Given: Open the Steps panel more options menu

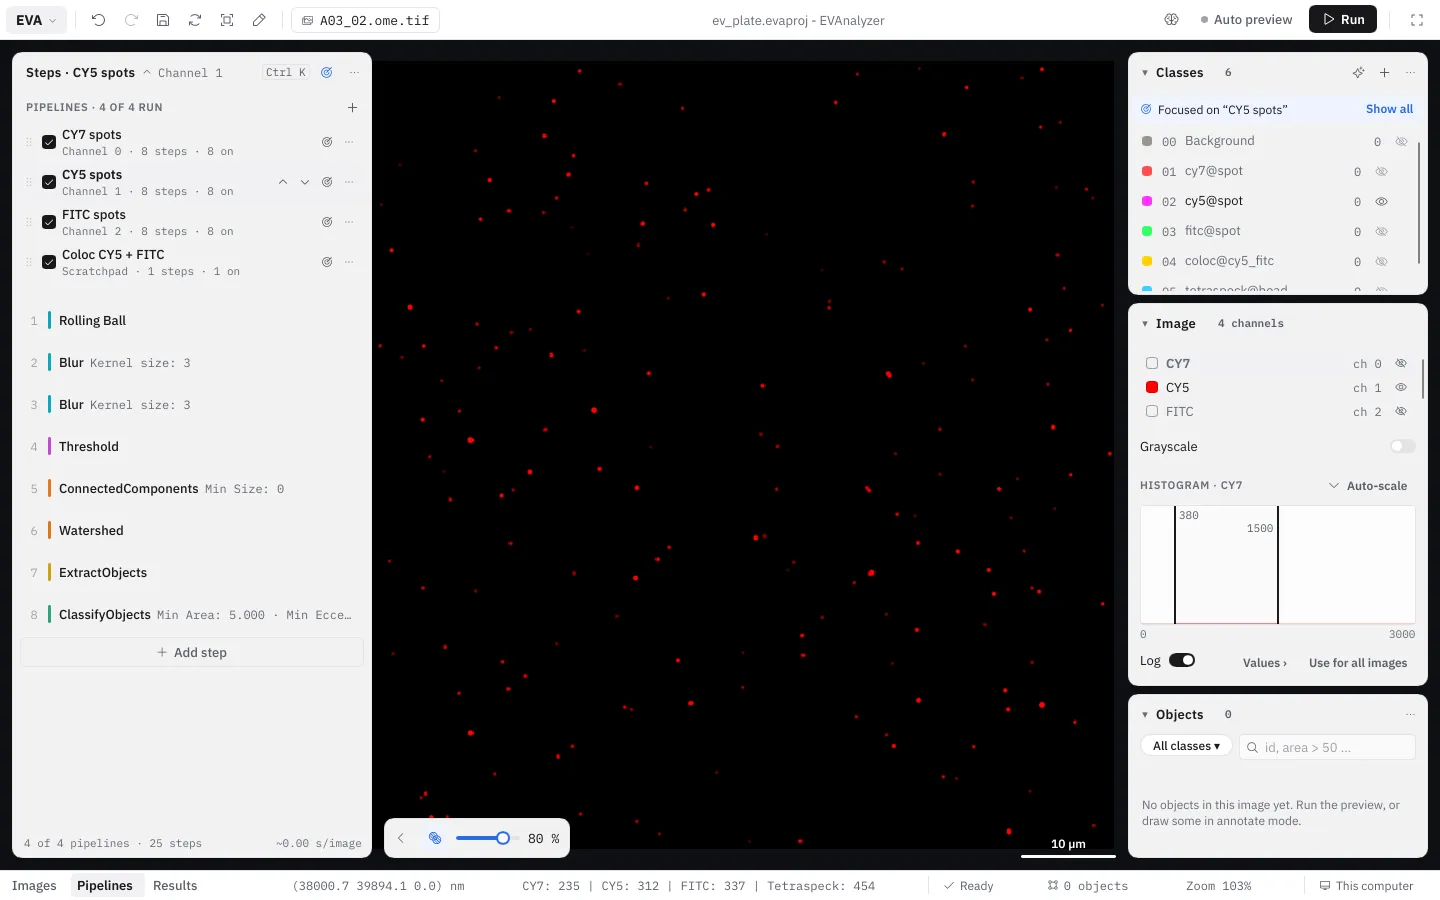Looking at the screenshot, I should [x=354, y=73].
